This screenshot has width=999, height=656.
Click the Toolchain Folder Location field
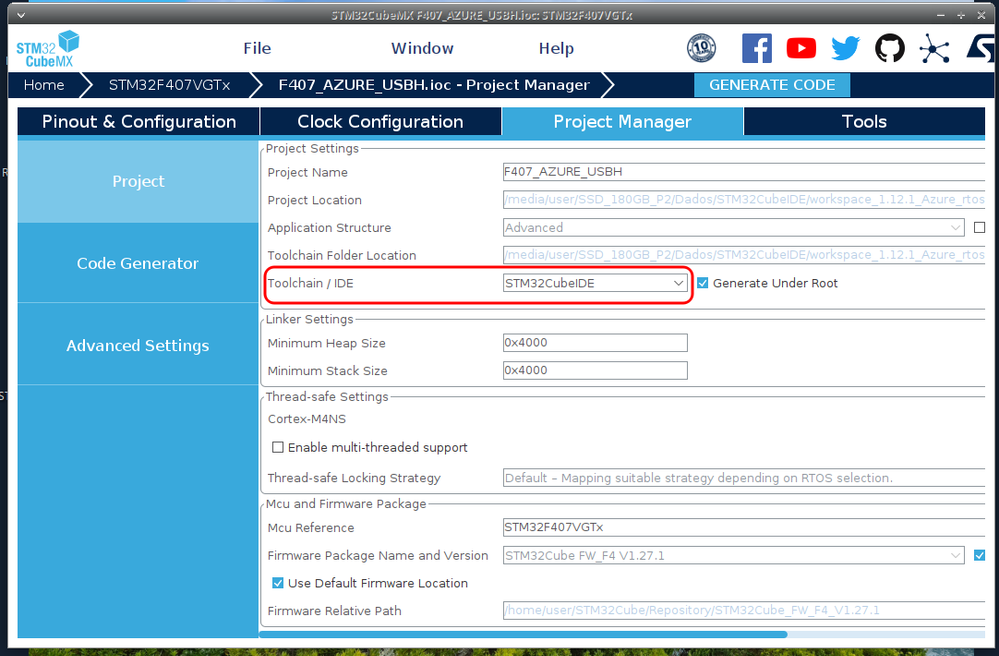point(744,255)
